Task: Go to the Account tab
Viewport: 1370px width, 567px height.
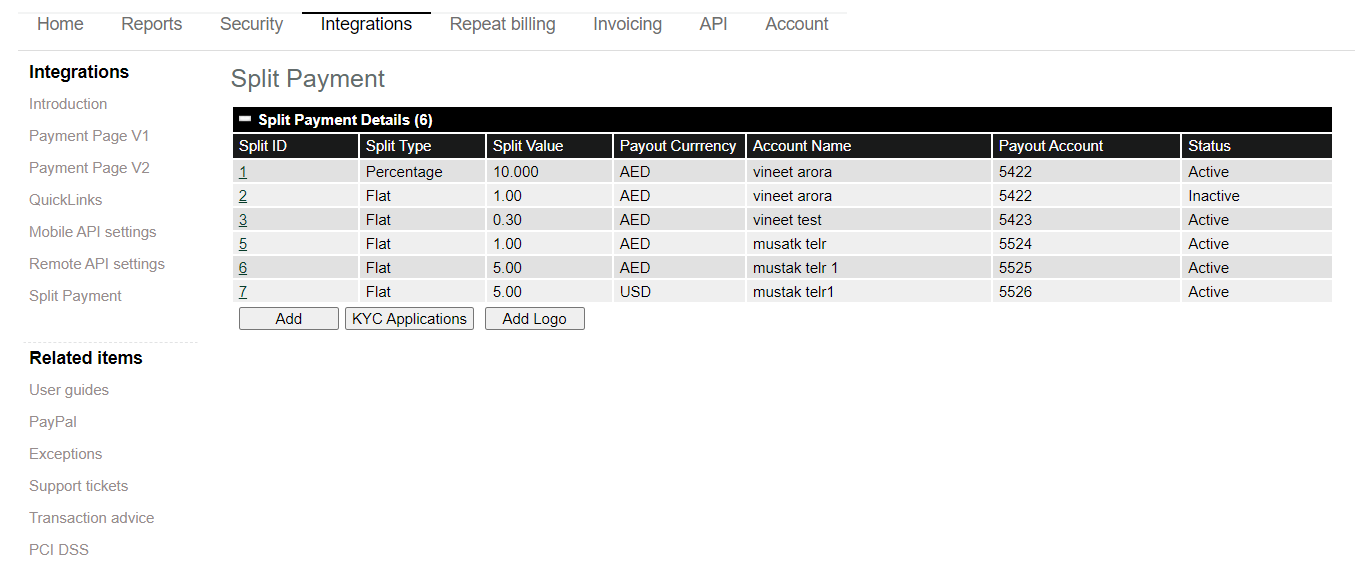Action: [x=797, y=24]
